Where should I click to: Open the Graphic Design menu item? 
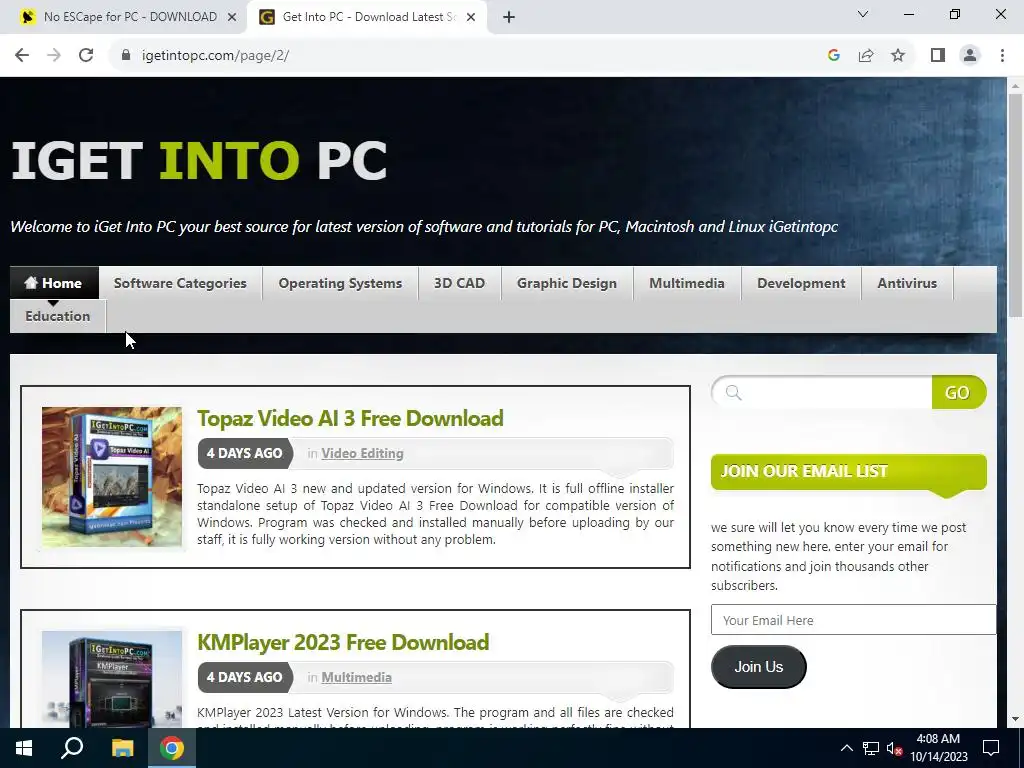click(x=567, y=283)
